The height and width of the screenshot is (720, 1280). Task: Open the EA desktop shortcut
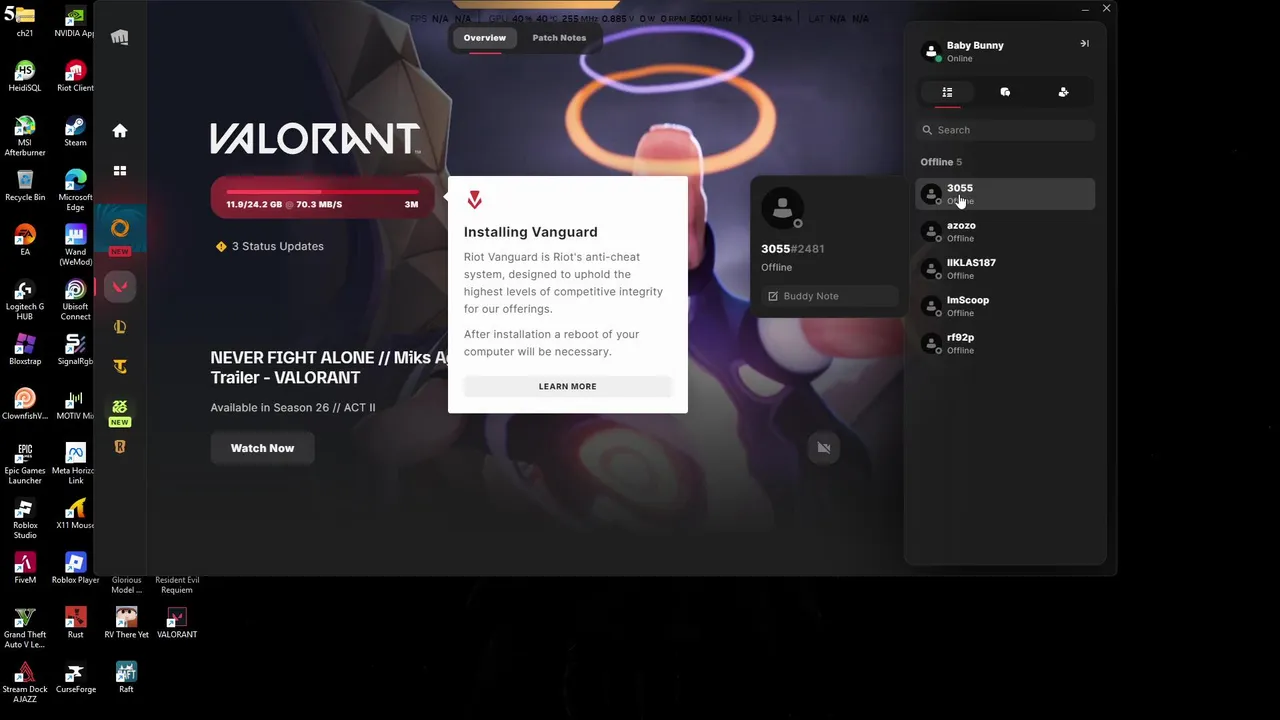click(25, 240)
